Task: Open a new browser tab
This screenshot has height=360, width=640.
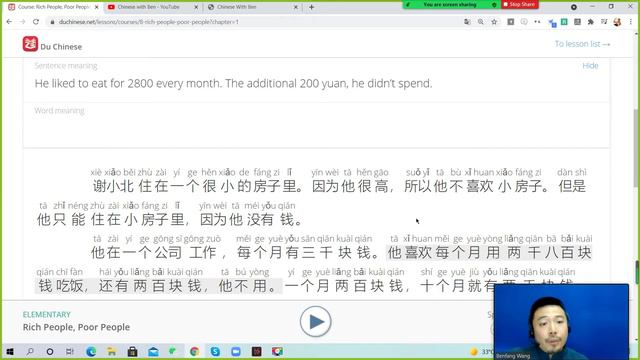Action: click(311, 7)
